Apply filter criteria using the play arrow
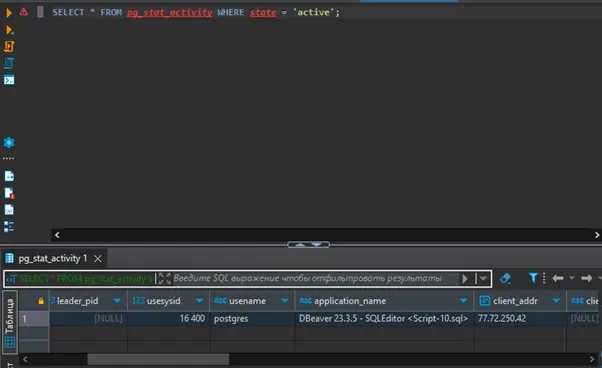 coord(465,278)
